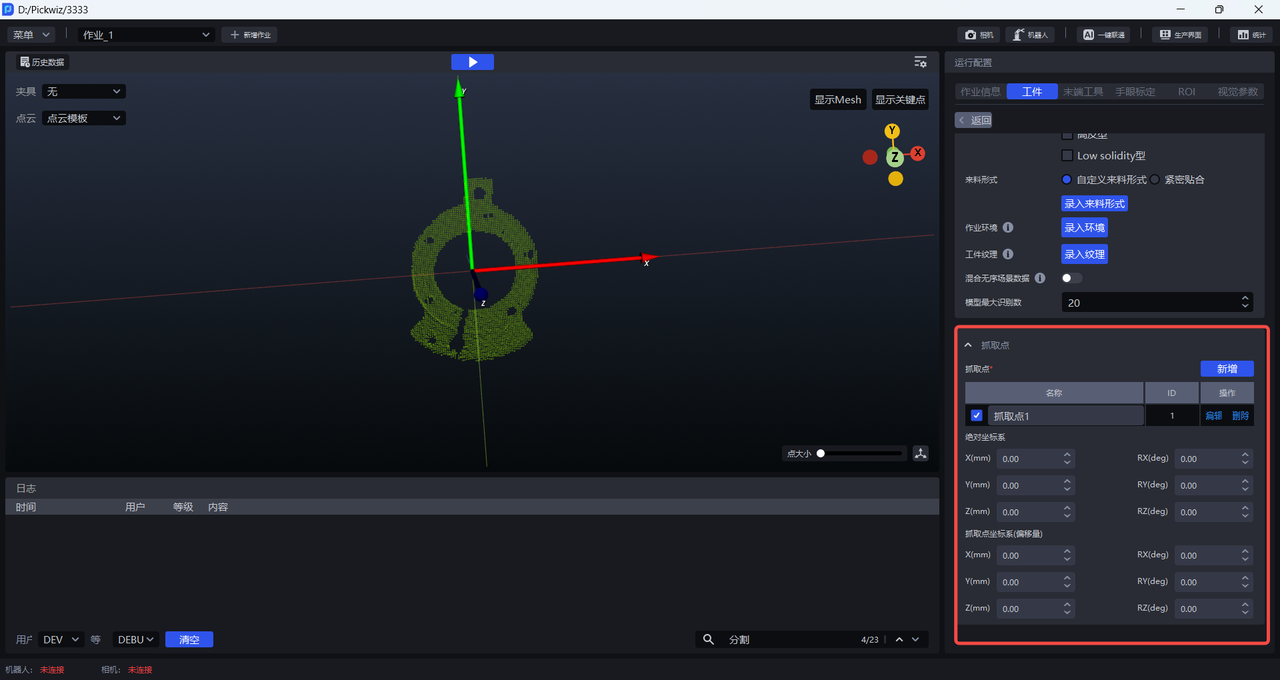1280x680 pixels.
Task: Open the 点云 point cloud dropdown
Action: pos(84,118)
